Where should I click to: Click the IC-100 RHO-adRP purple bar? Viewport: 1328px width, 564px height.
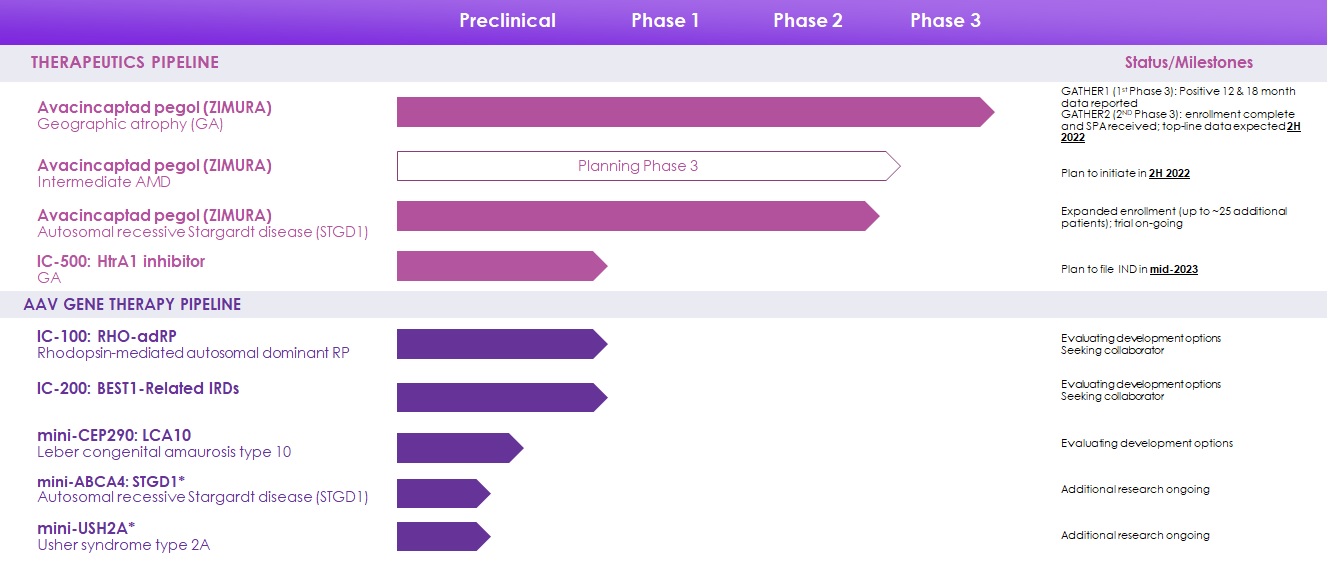click(x=498, y=344)
